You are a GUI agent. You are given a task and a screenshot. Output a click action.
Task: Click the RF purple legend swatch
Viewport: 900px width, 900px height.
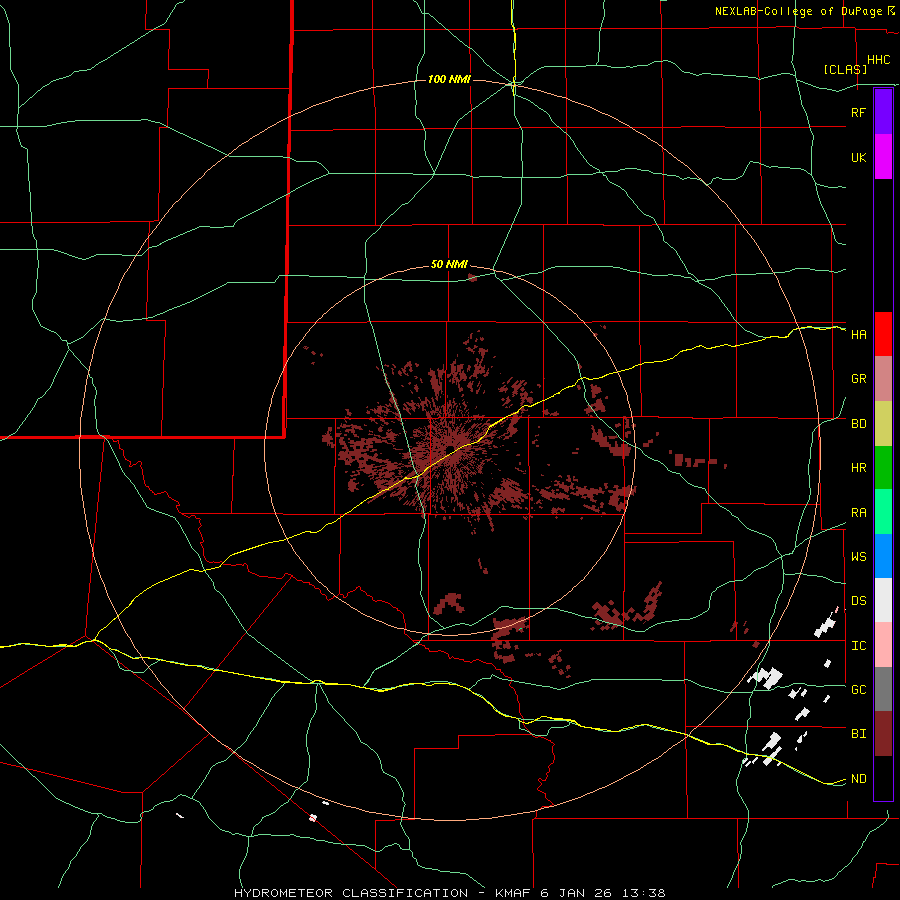(883, 112)
